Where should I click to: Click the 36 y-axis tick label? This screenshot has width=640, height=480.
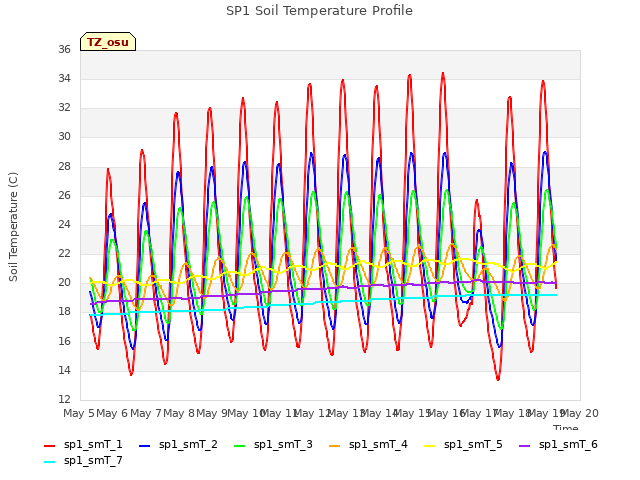coord(64,49)
